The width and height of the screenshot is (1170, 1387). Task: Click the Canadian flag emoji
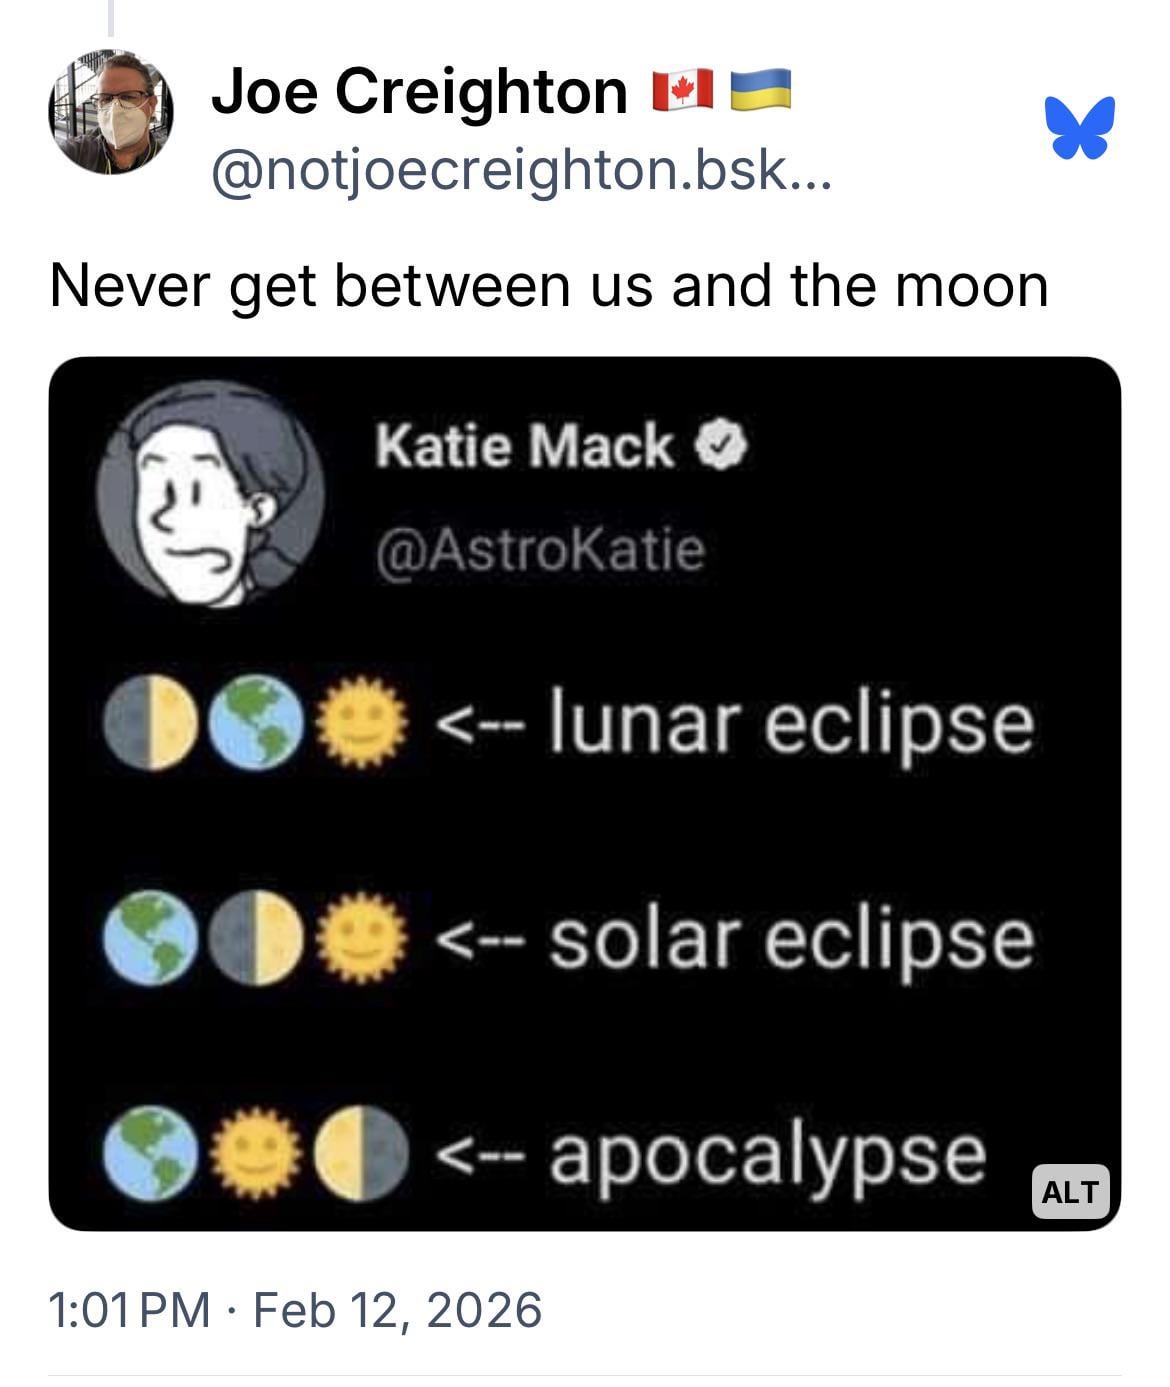(682, 90)
